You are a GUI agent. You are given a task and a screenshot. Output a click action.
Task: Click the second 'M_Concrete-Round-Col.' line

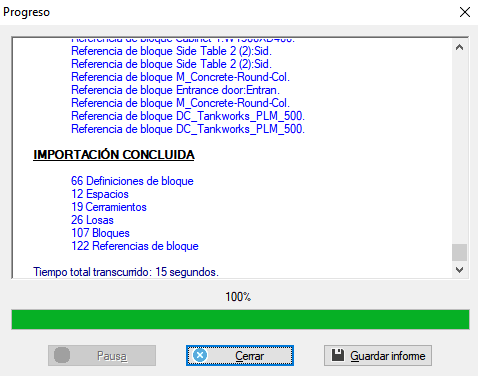click(x=180, y=103)
